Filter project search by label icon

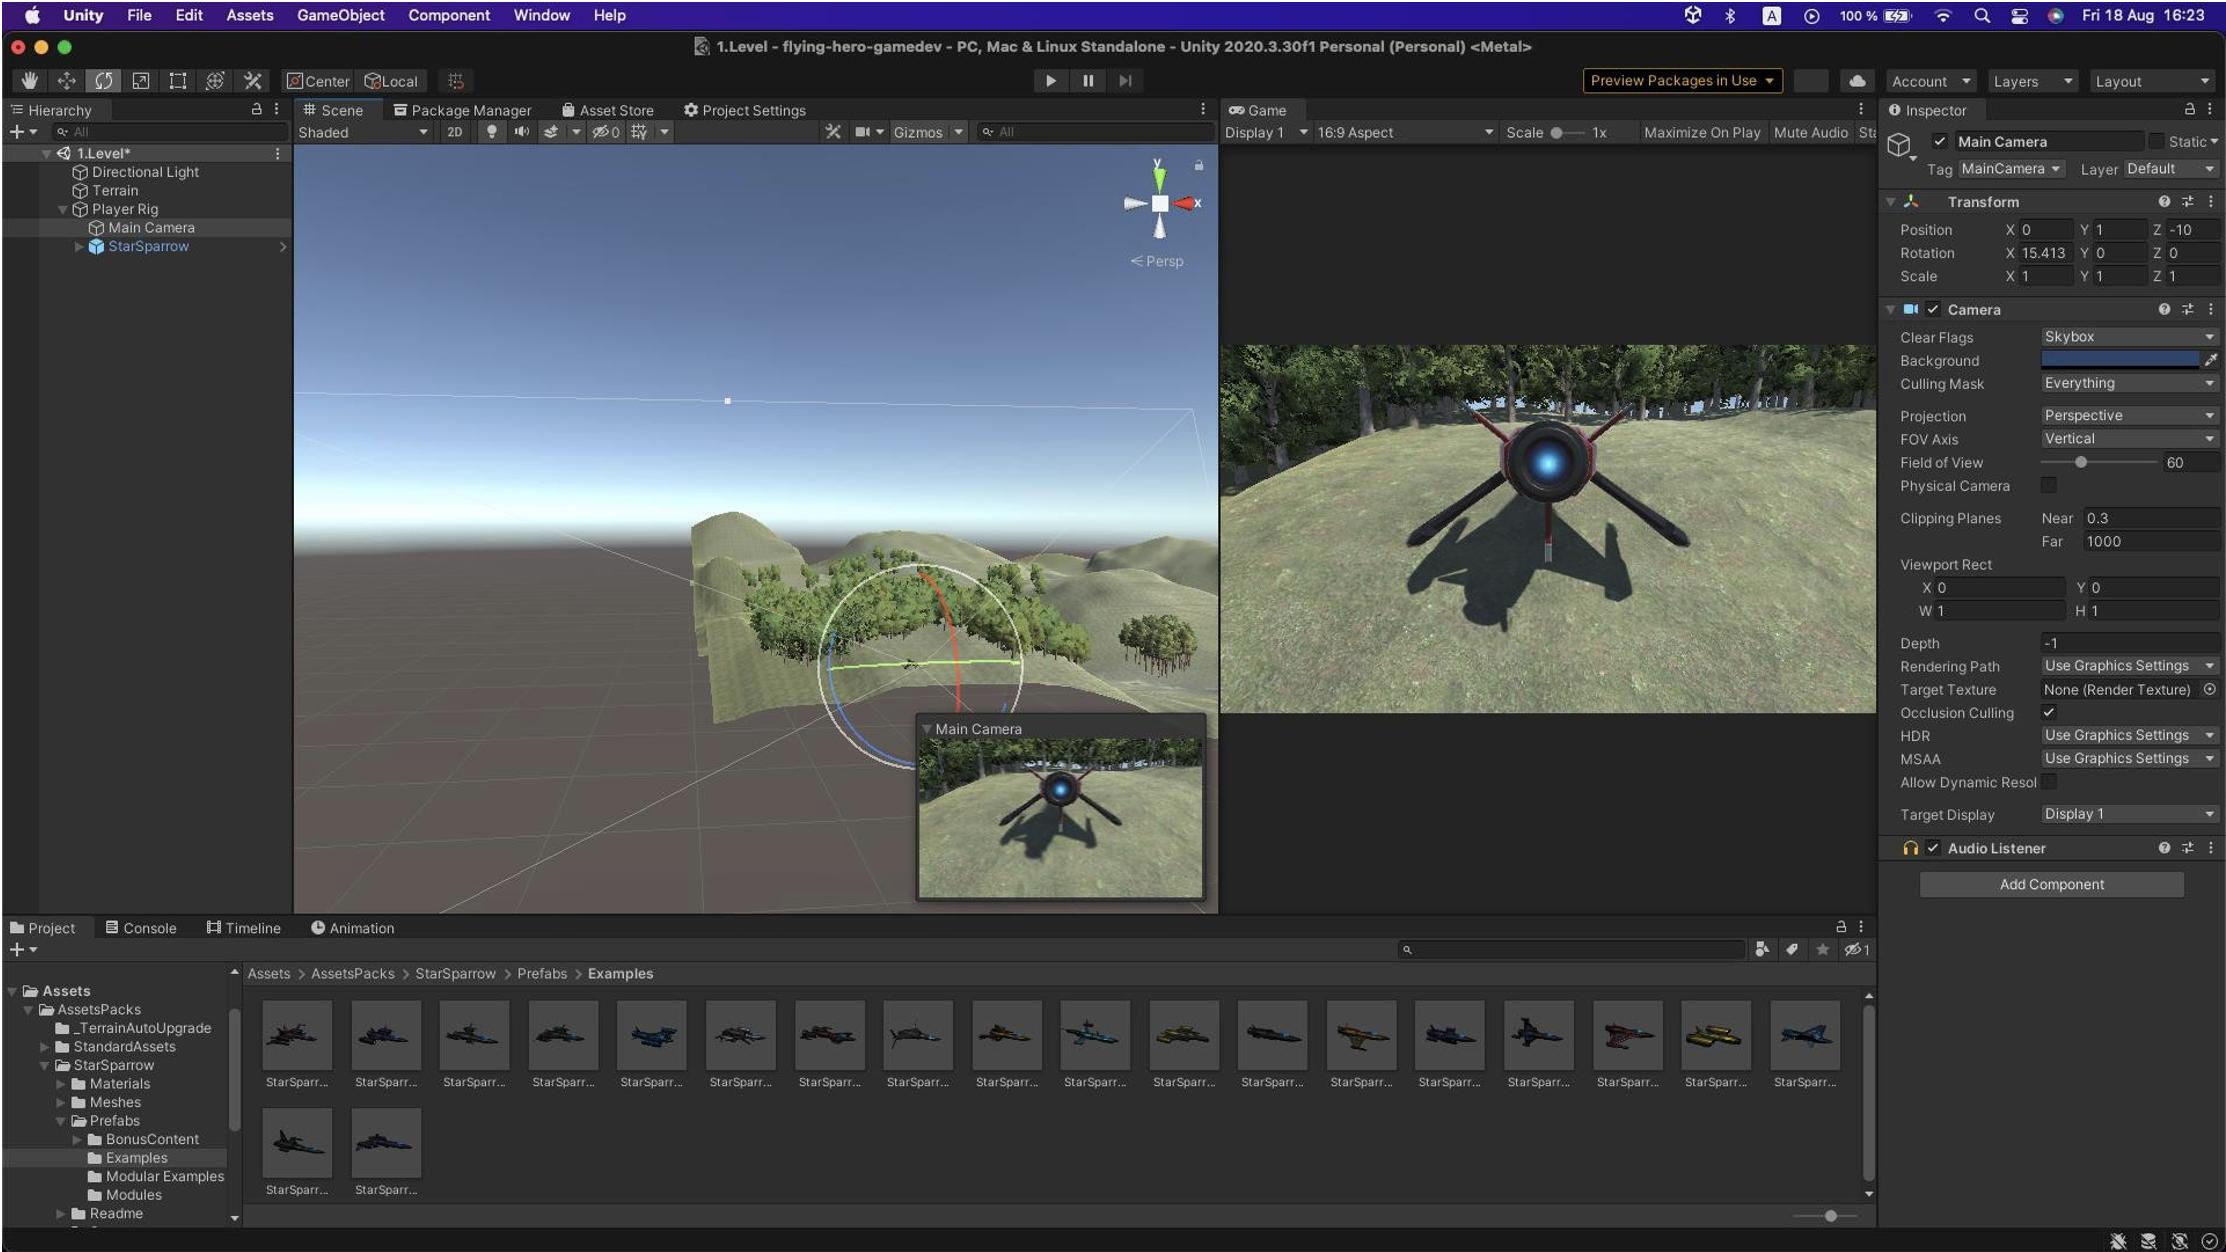[x=1792, y=949]
